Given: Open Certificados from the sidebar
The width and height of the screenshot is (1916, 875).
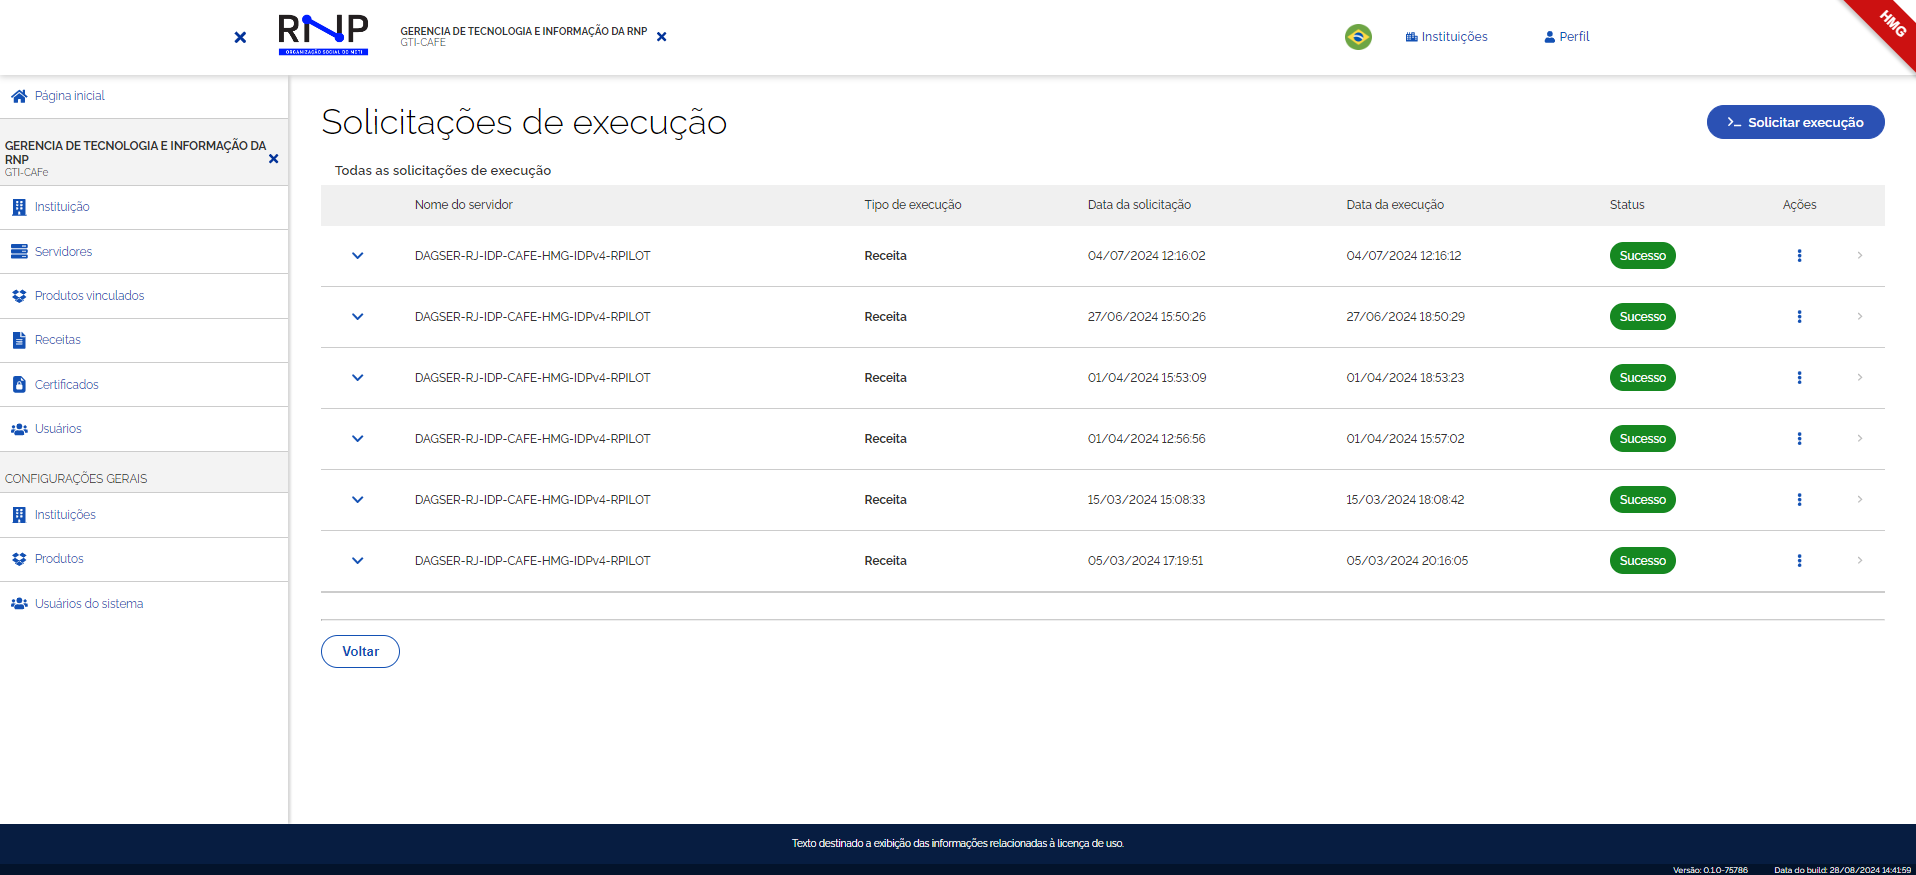Looking at the screenshot, I should pos(66,385).
